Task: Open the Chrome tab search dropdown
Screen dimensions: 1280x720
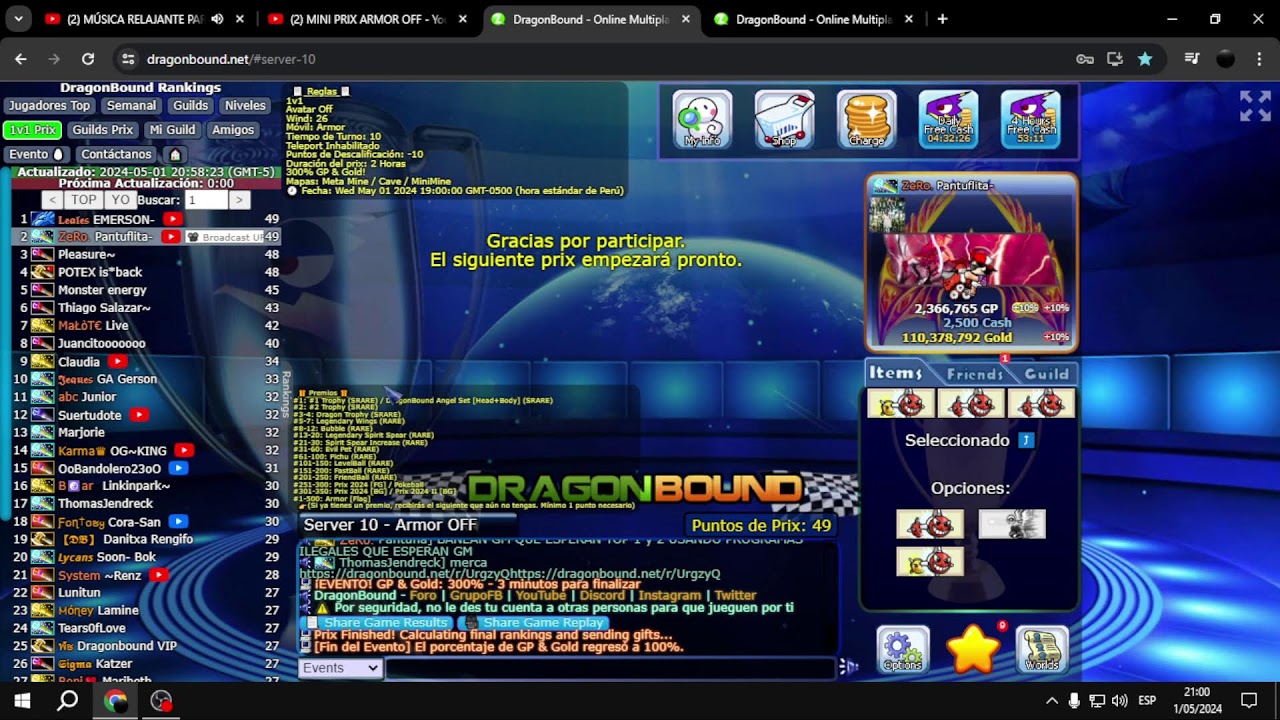Action: tap(18, 19)
